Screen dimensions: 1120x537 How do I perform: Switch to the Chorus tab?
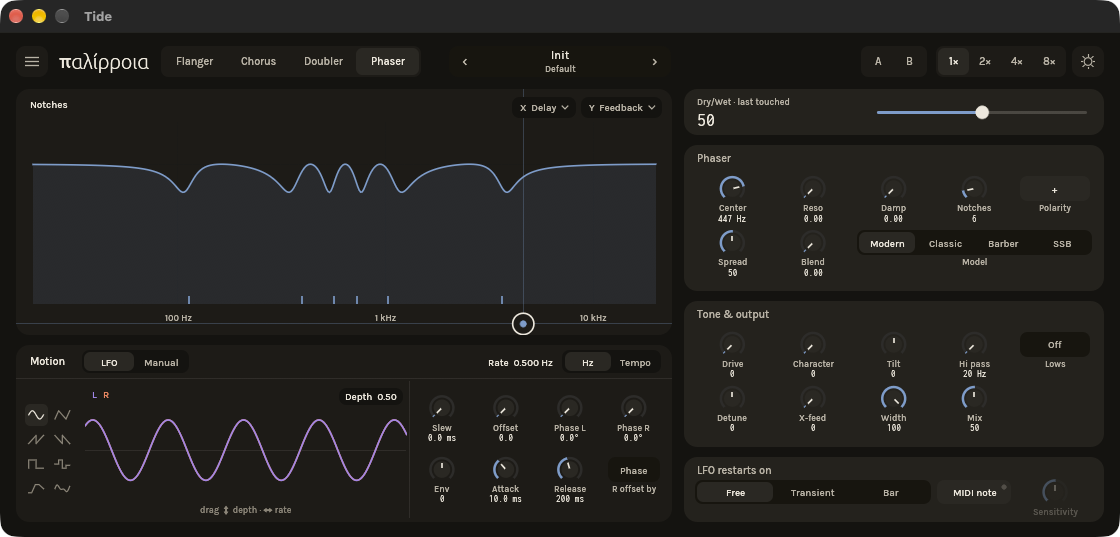tap(258, 61)
